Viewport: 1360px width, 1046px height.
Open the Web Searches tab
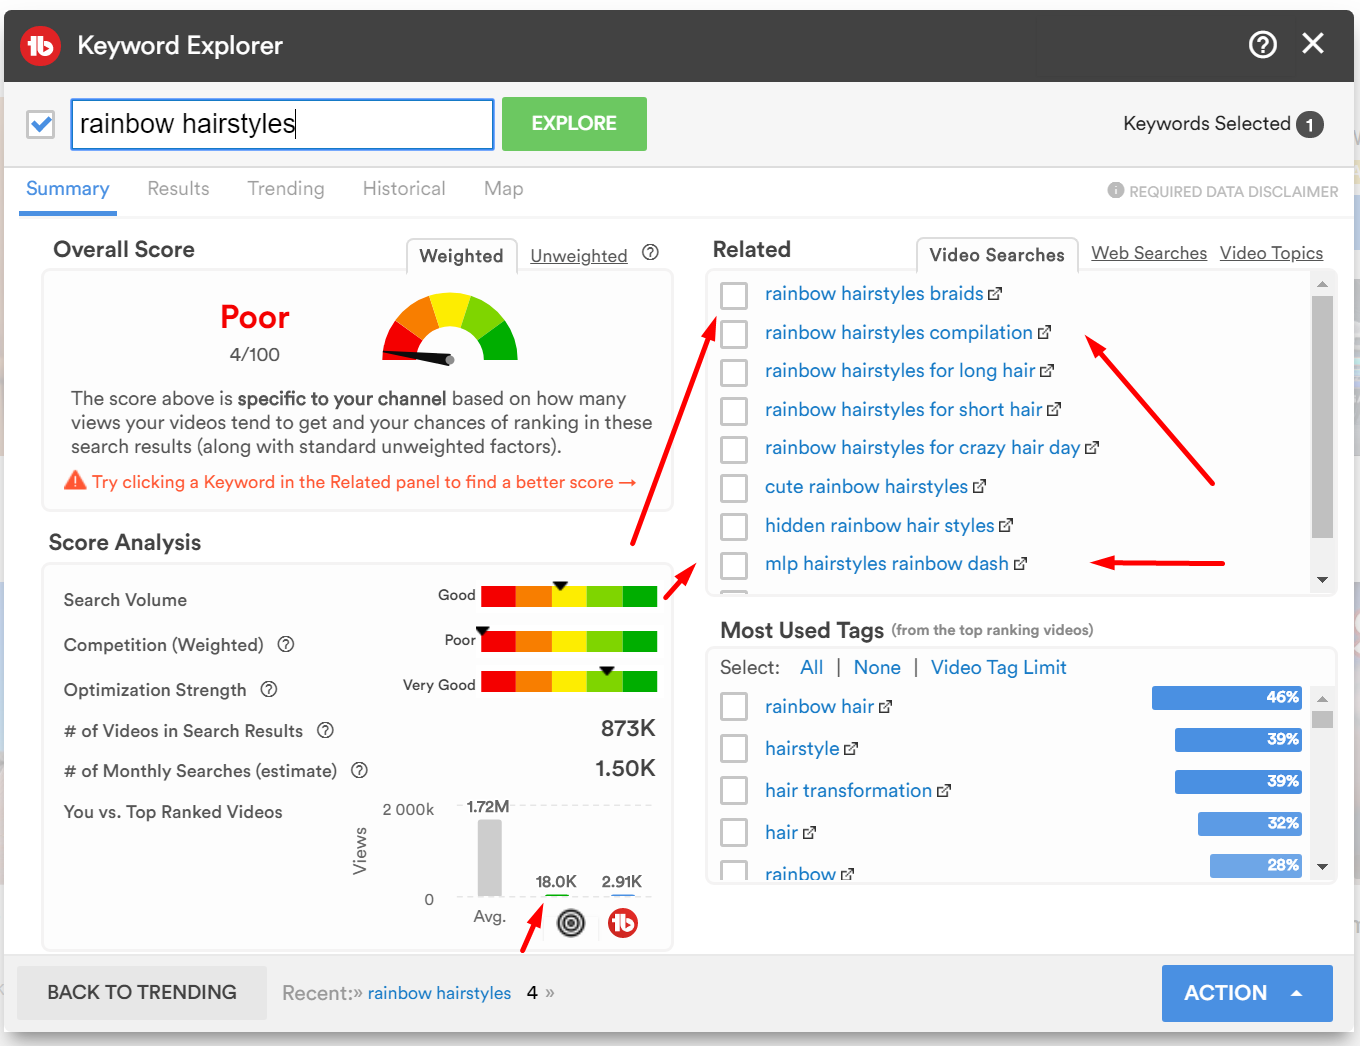(1148, 254)
